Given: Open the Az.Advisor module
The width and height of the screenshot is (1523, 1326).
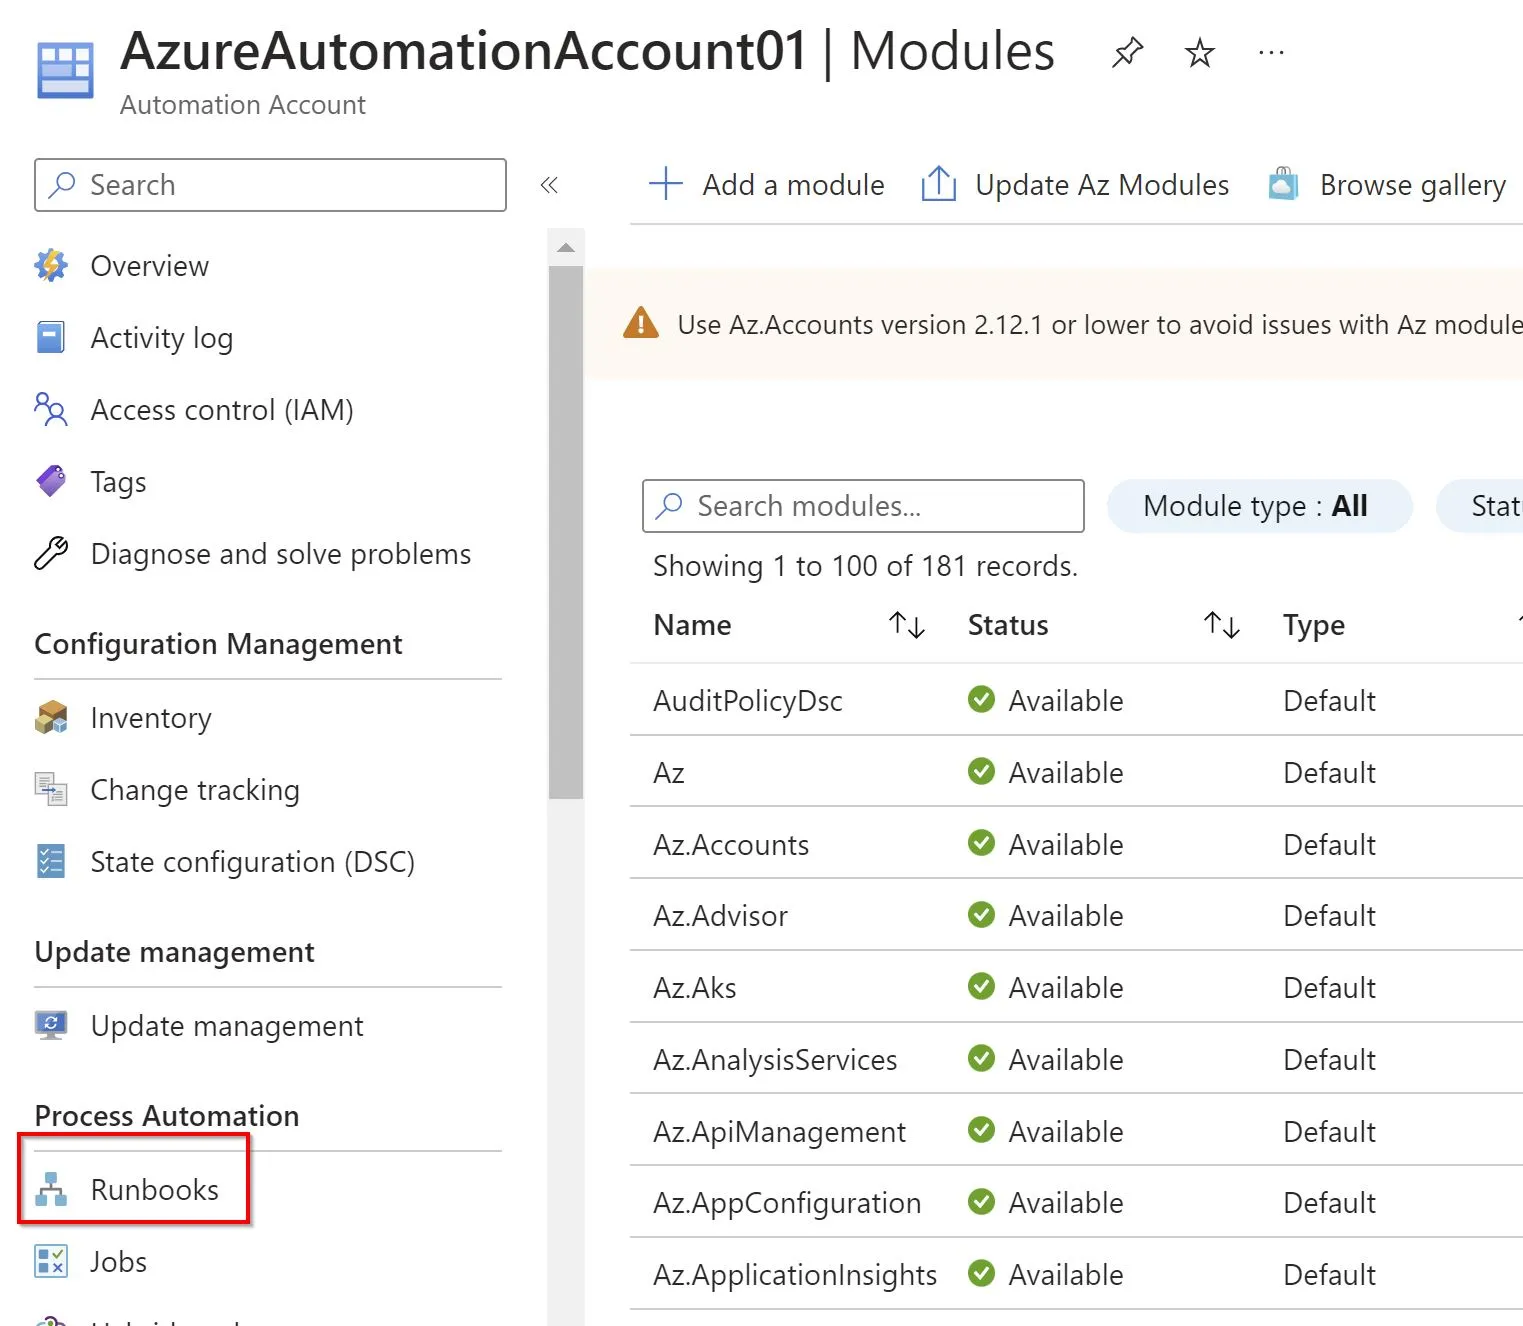Looking at the screenshot, I should tap(720, 916).
